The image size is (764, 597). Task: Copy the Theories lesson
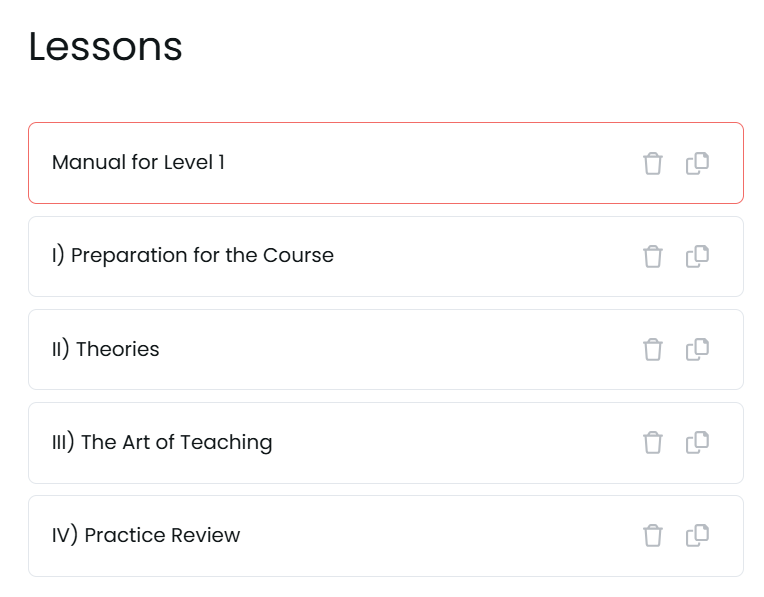click(697, 349)
